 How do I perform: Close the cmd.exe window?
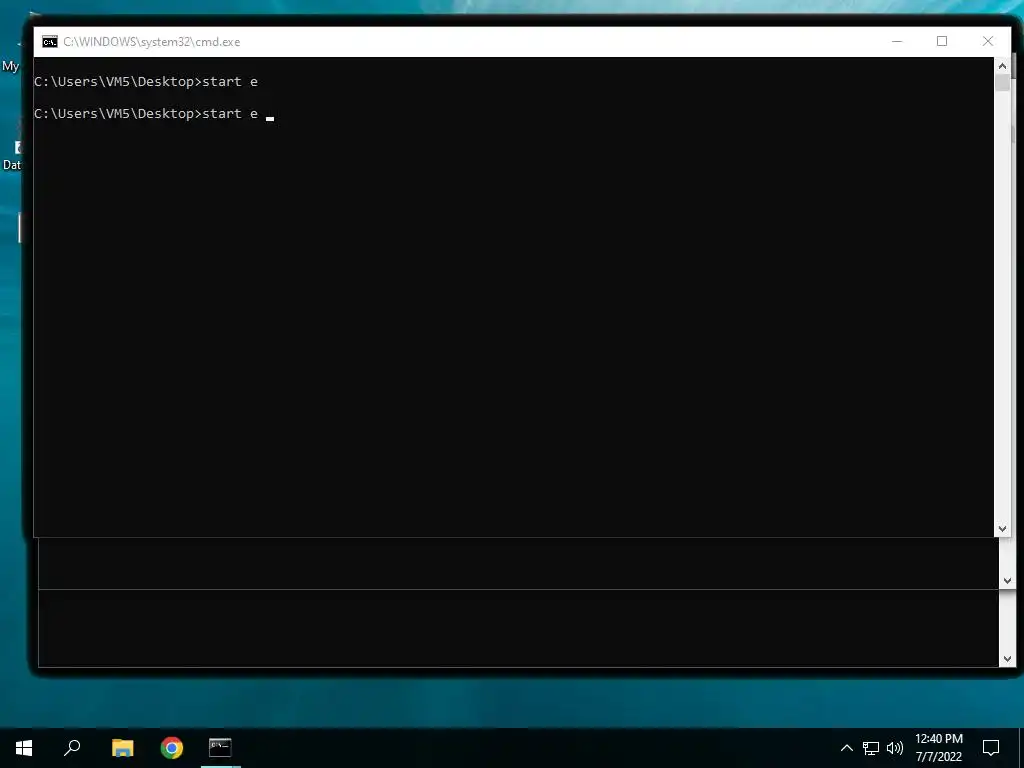pyautogui.click(x=988, y=41)
